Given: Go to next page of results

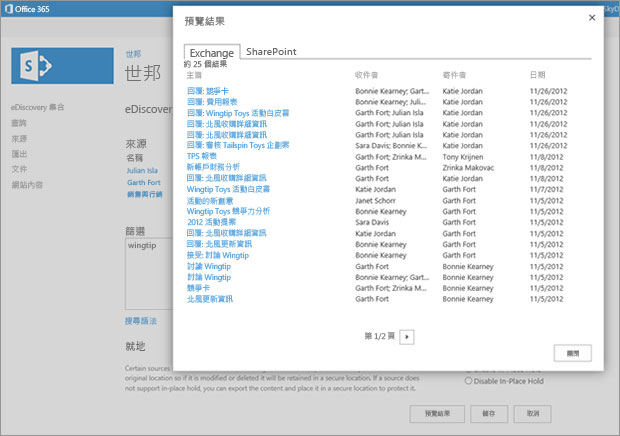Looking at the screenshot, I should pos(407,337).
